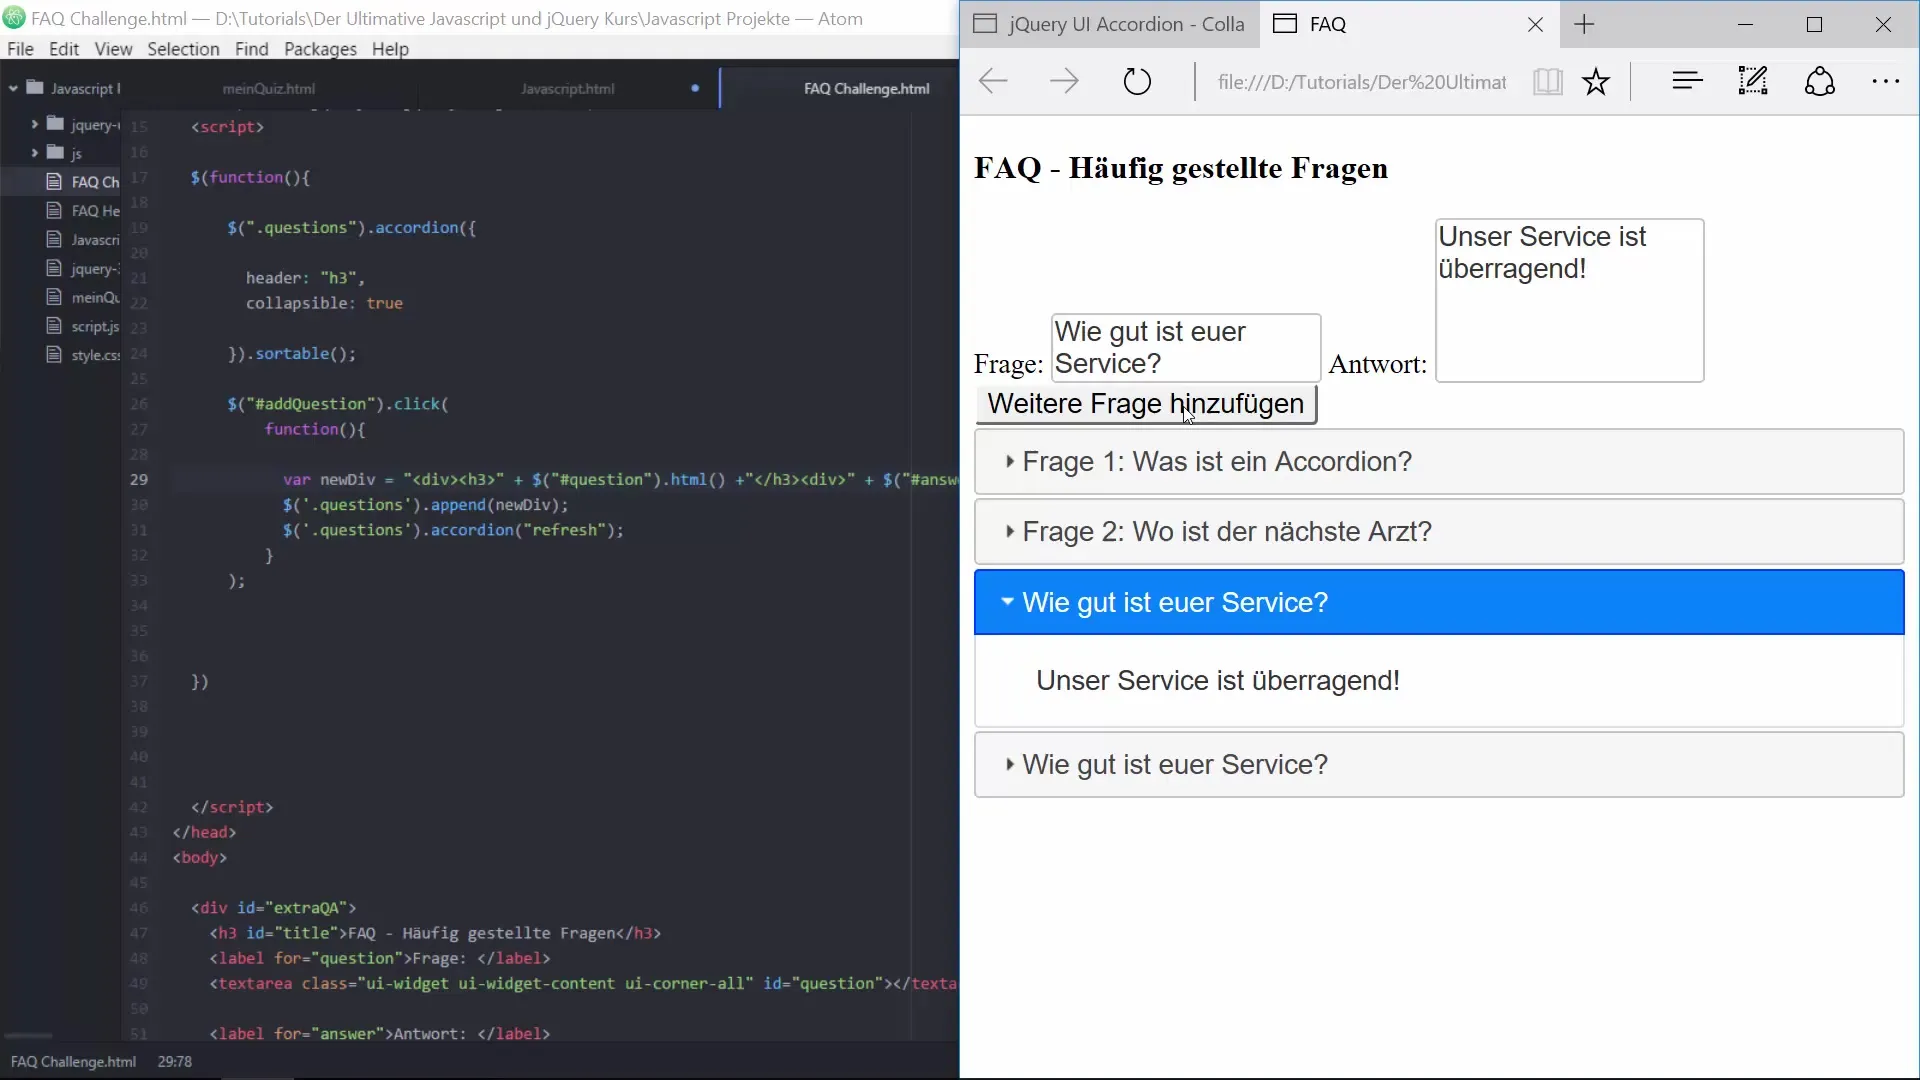Viewport: 1920px width, 1080px height.
Task: Click the FAQ - Häufig gestellte Fragen heading
Action: 1181,168
